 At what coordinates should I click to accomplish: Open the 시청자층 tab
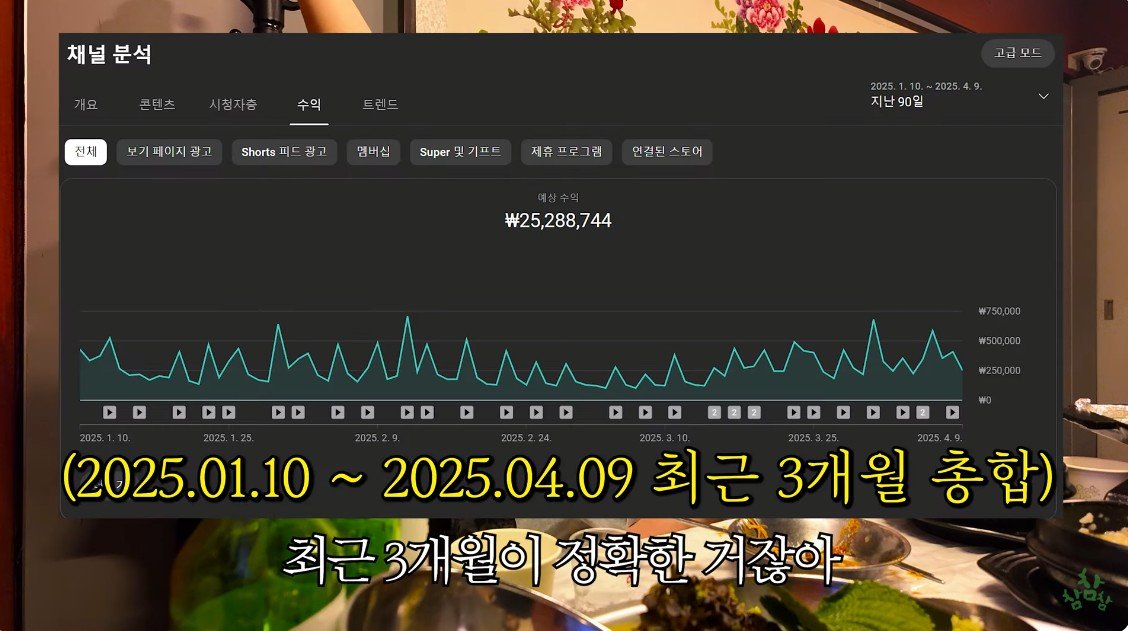click(233, 104)
